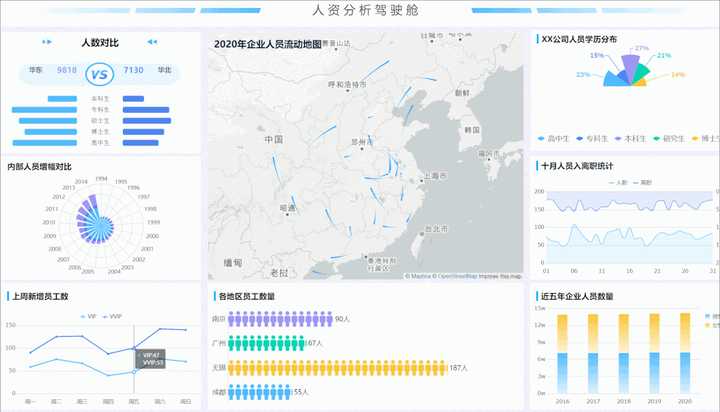
Task: Click the 华东 bar for 高中生
Action: (45, 143)
